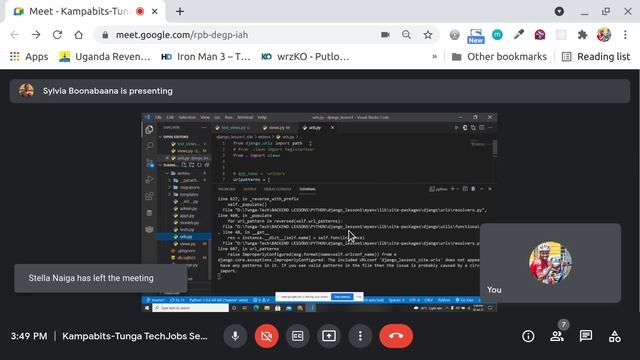Click Sylvia Boonabaana's presenter avatar
Screen dimensions: 640x360
[27, 91]
